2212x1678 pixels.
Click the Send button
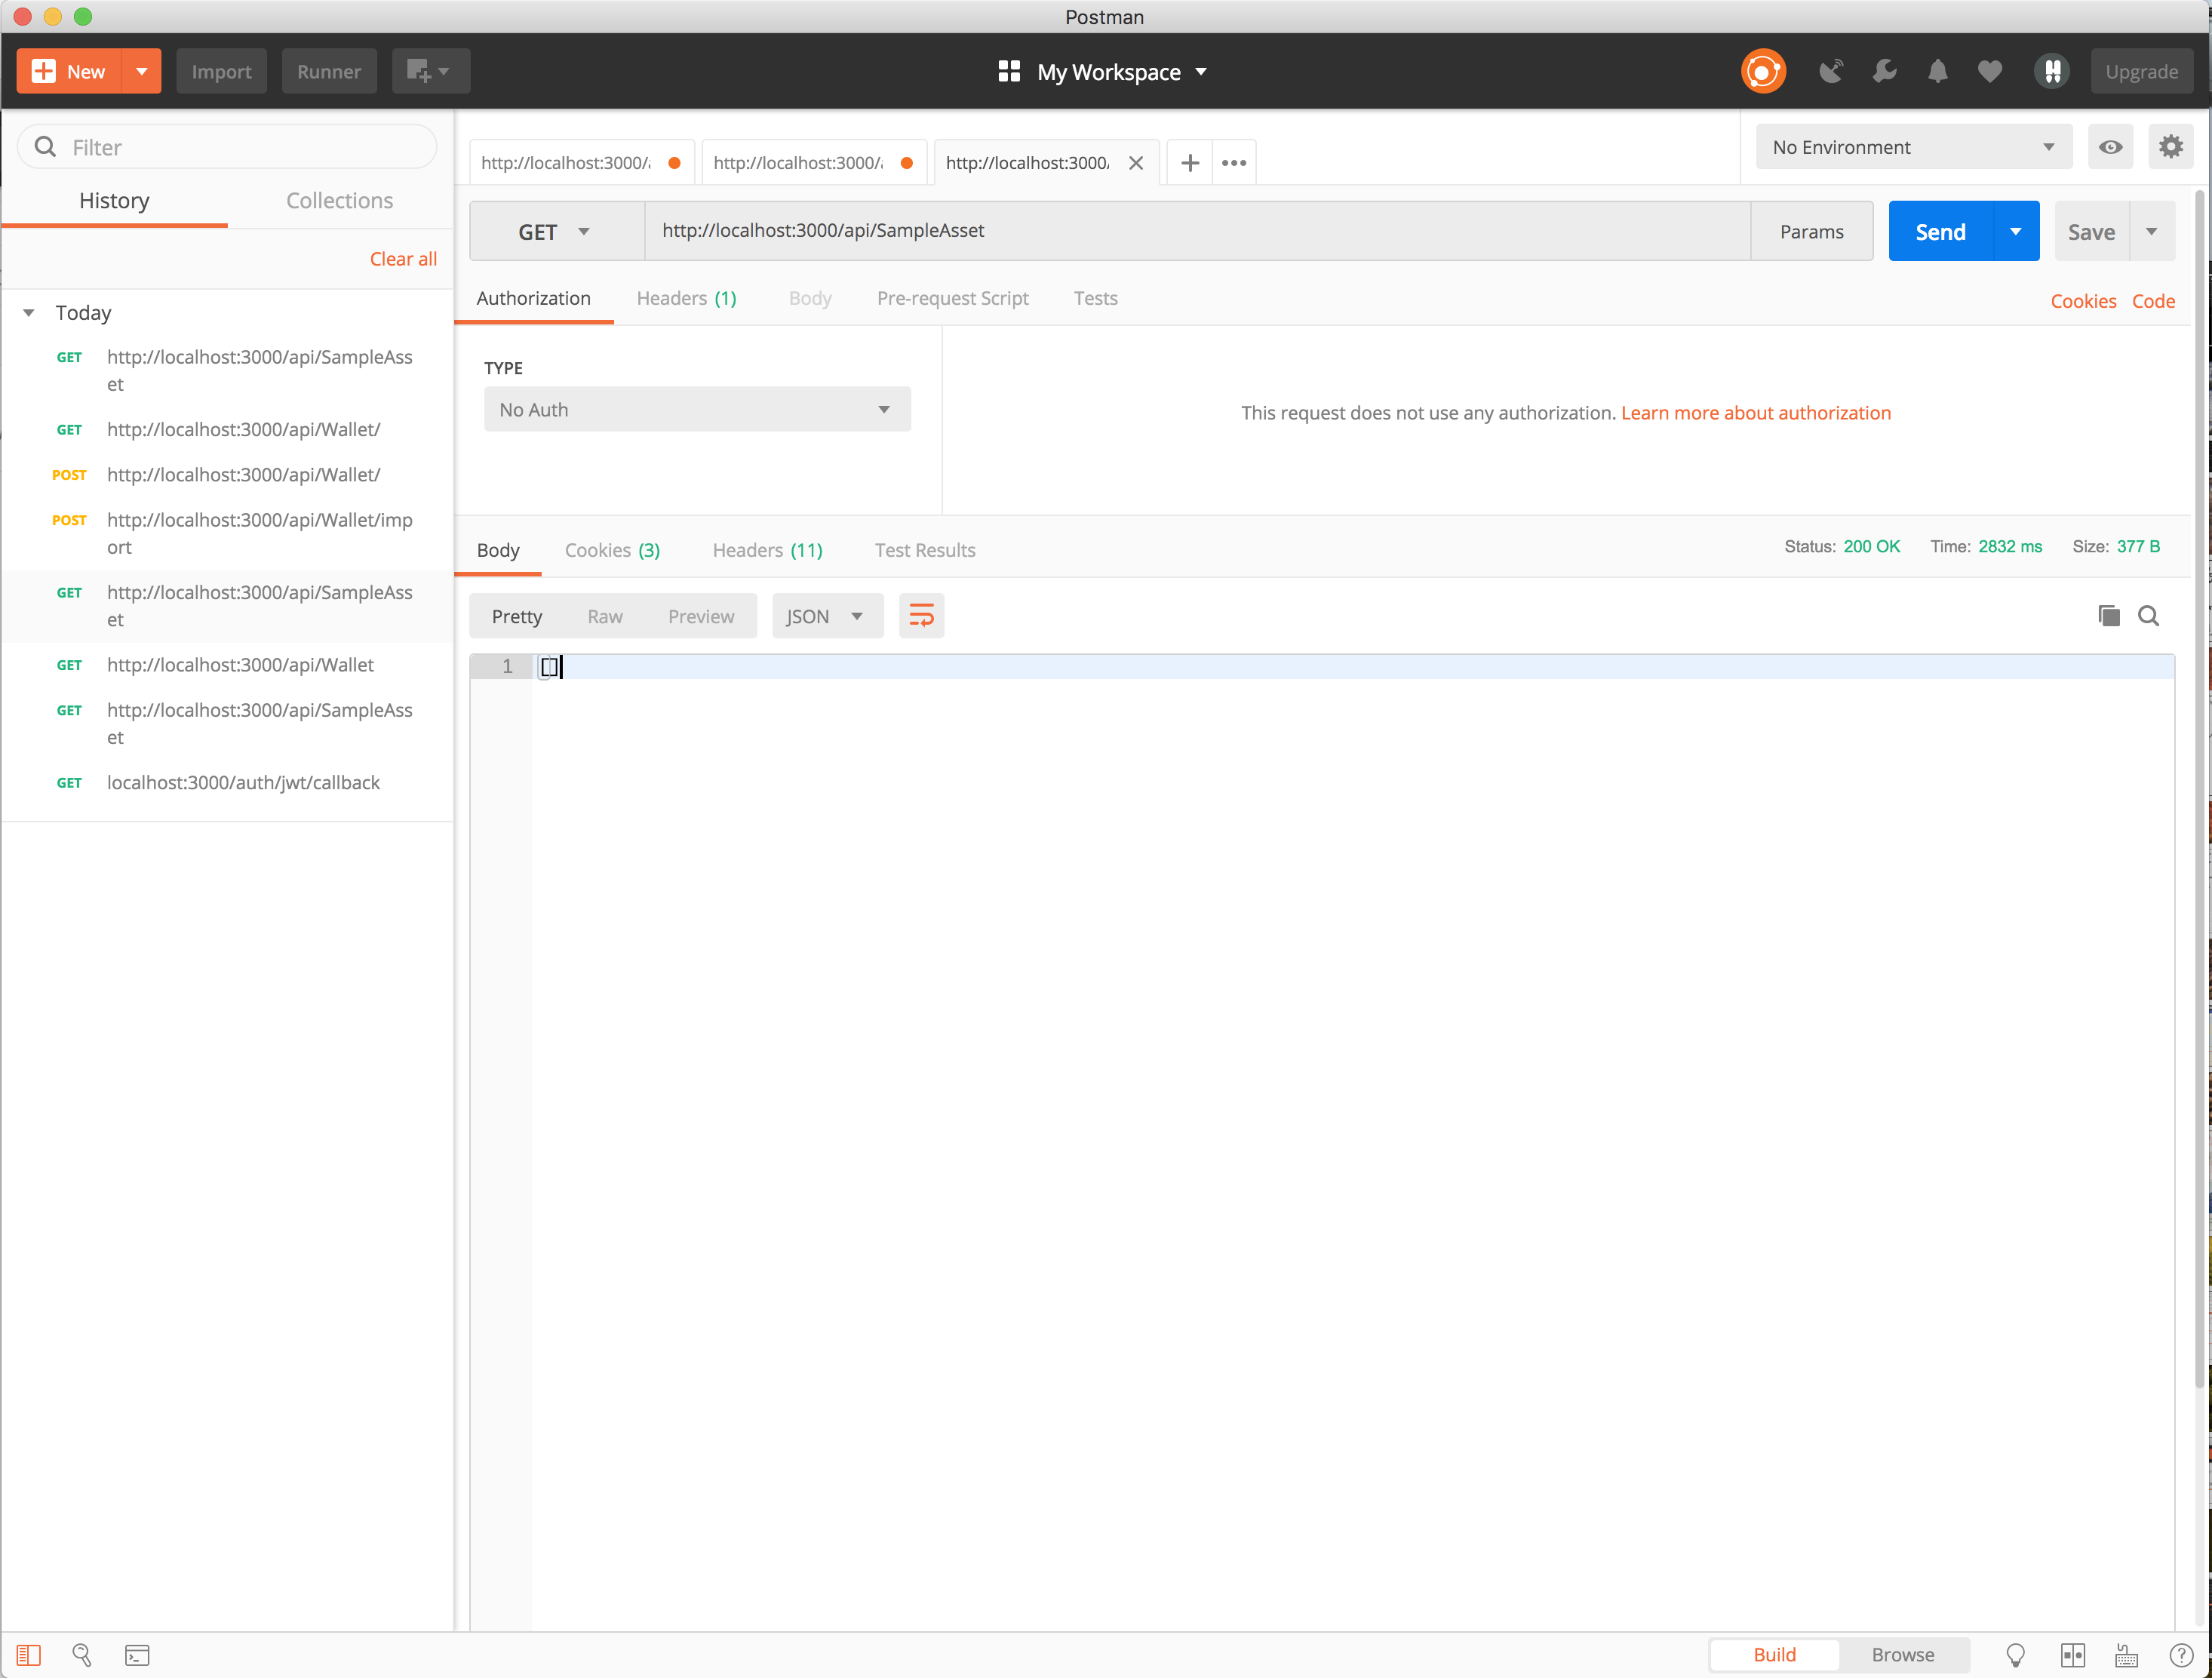point(1938,231)
